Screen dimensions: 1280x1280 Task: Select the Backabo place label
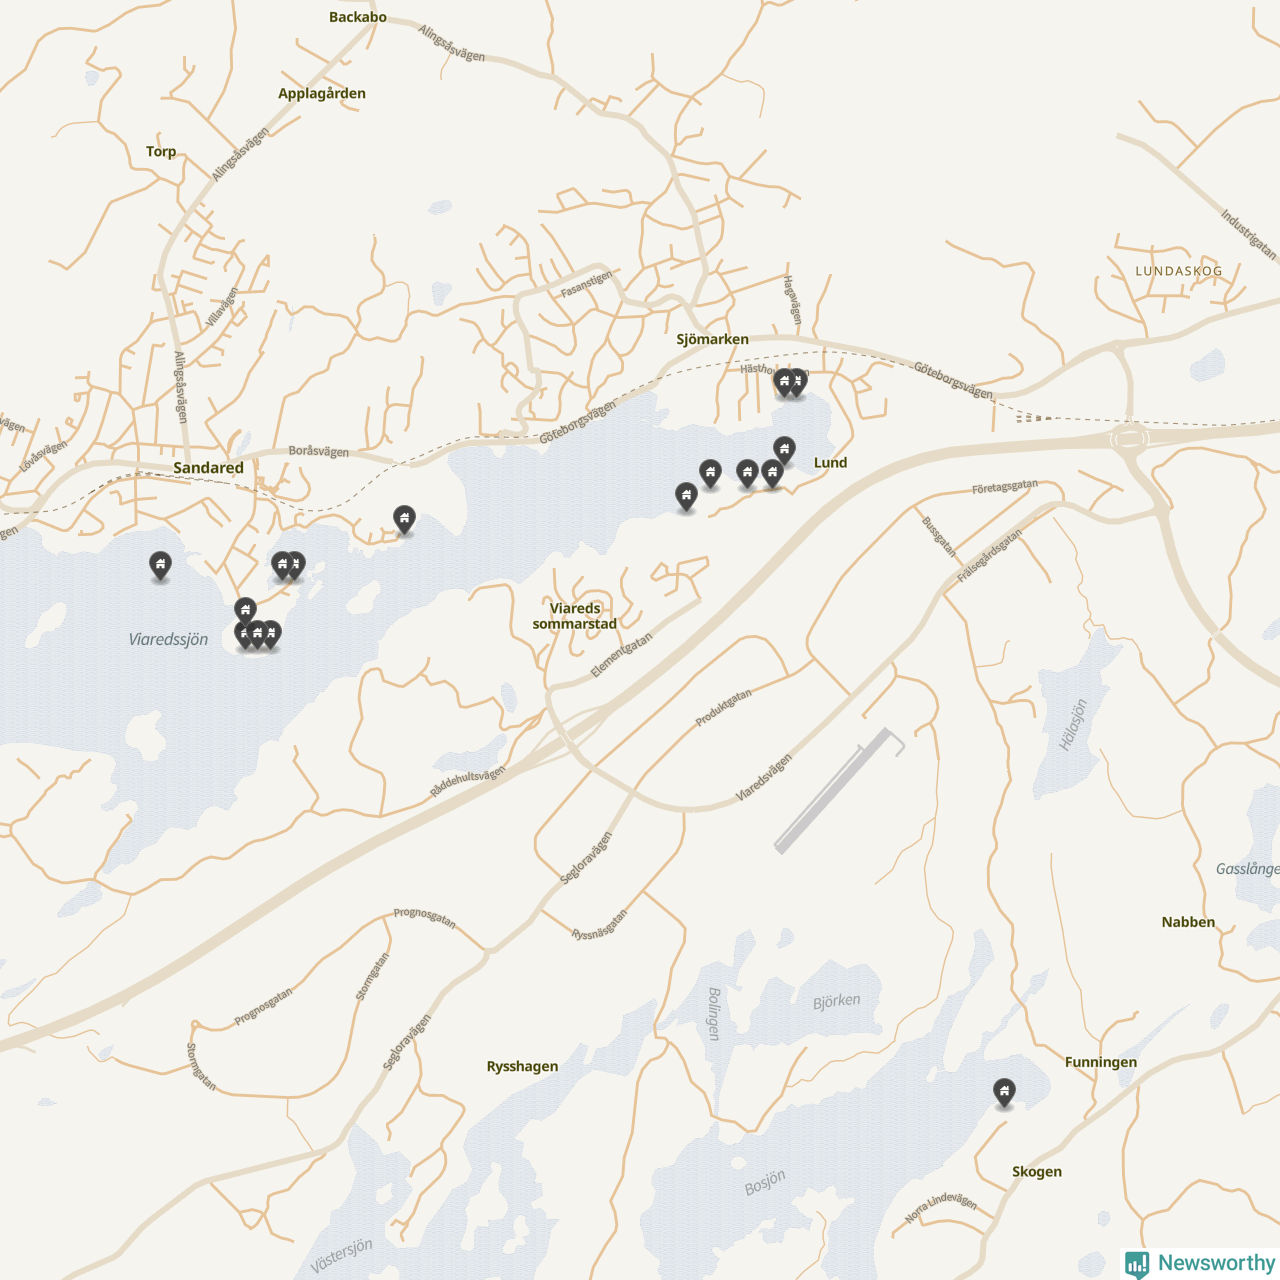(358, 17)
